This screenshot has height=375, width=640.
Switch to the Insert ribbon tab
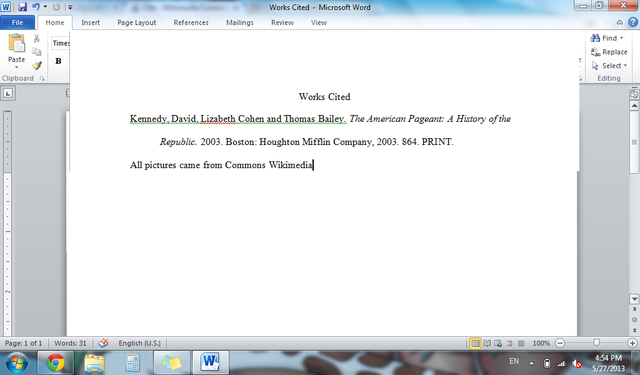tap(91, 22)
